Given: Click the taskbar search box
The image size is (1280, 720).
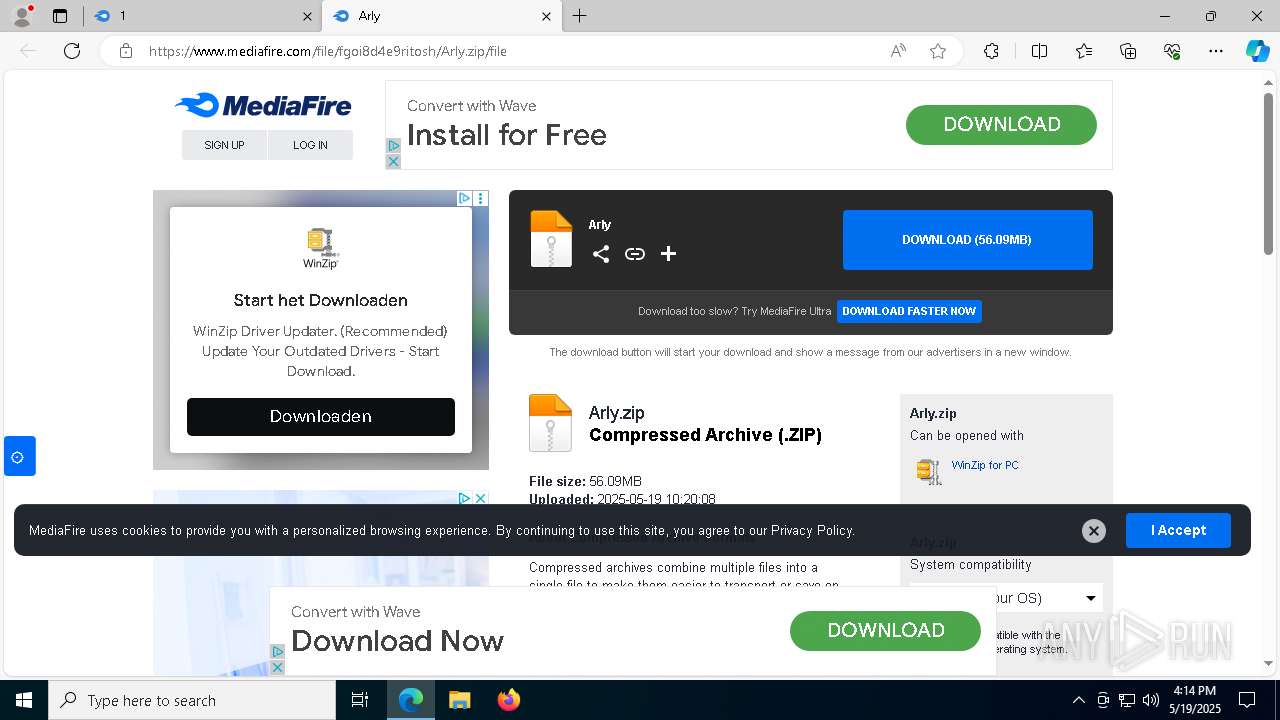Looking at the screenshot, I should point(193,700).
